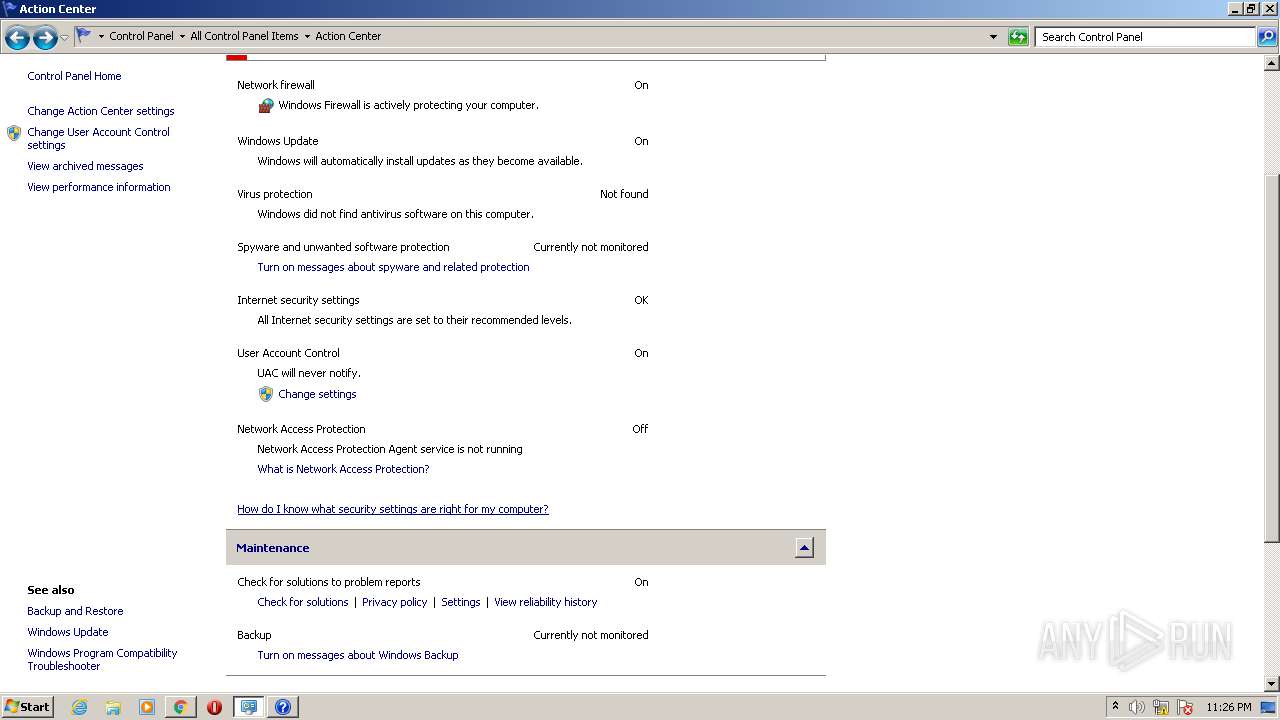Launch Opera browser from taskbar
The image size is (1280, 720).
[x=214, y=707]
